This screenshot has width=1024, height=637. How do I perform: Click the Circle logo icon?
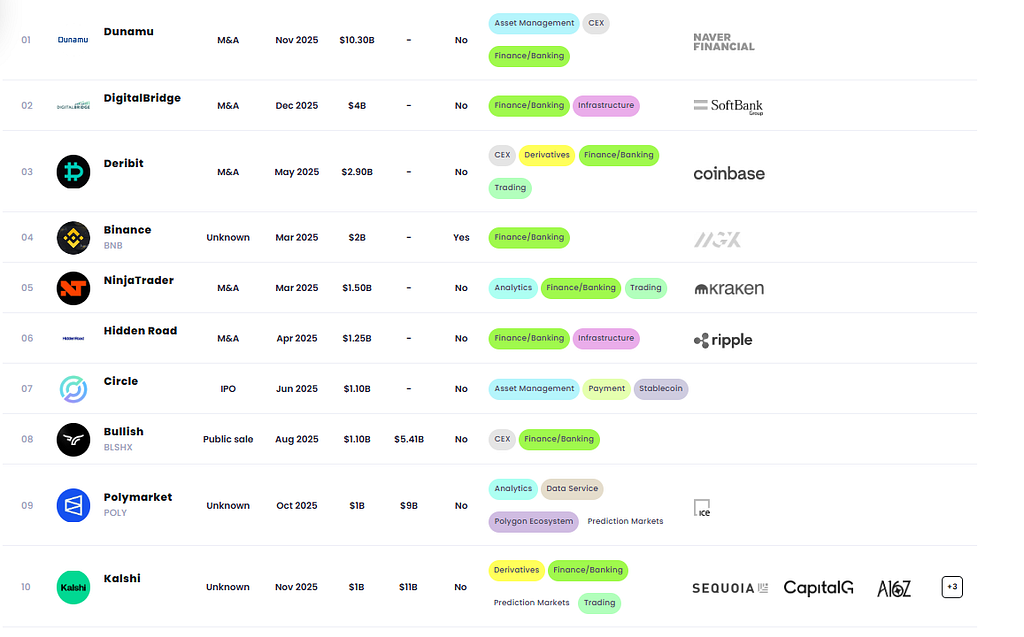click(x=73, y=389)
